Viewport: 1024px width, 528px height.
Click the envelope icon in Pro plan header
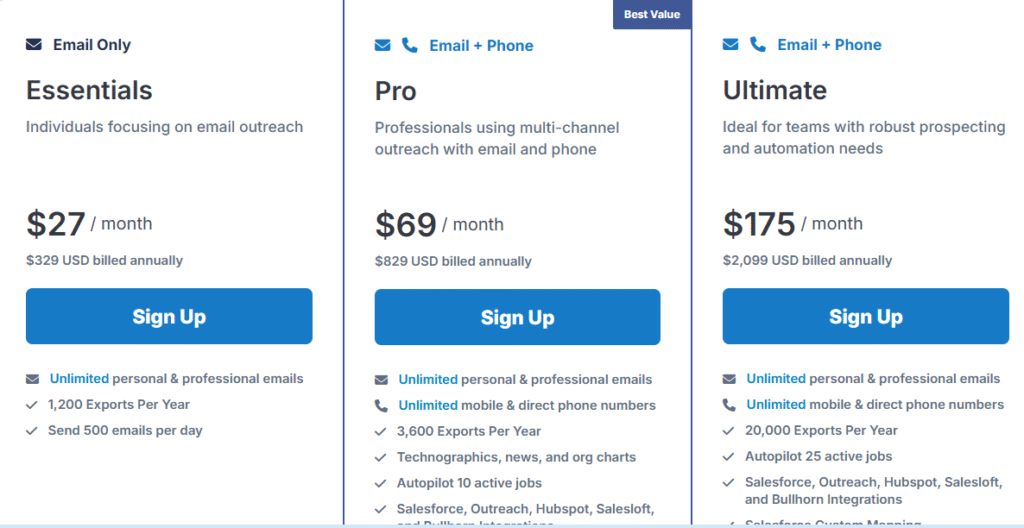click(382, 46)
